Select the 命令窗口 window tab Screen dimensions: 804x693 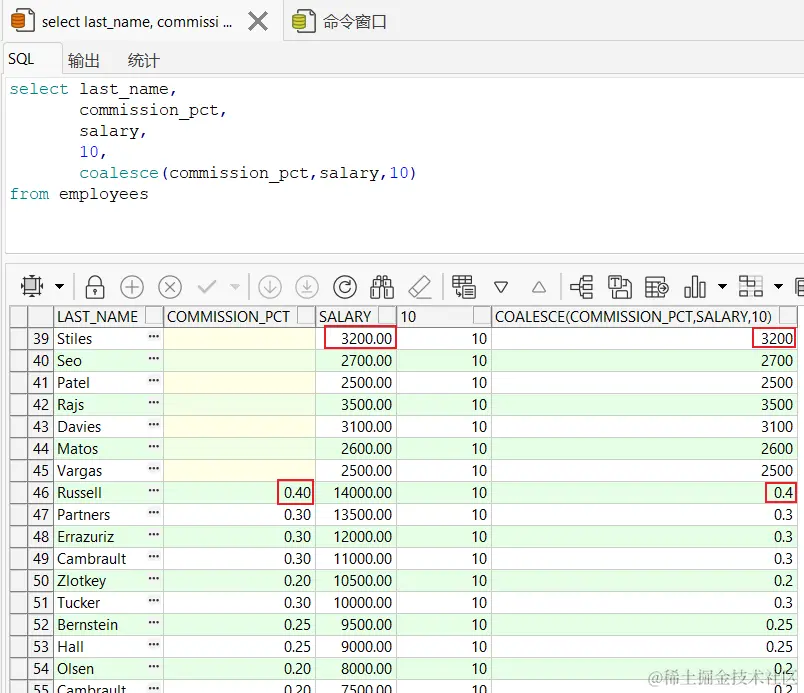coord(354,22)
